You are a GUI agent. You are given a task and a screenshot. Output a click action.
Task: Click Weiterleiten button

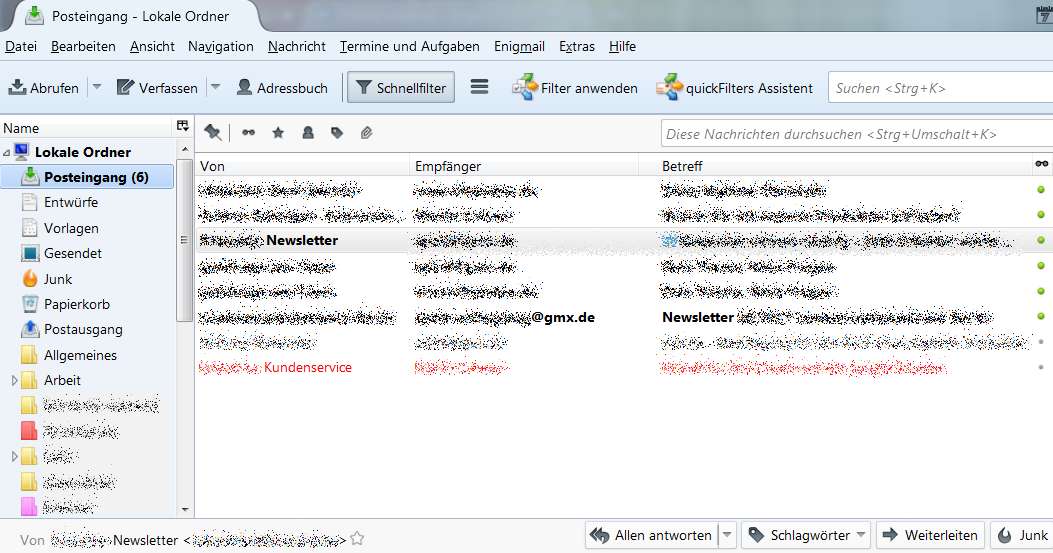931,536
